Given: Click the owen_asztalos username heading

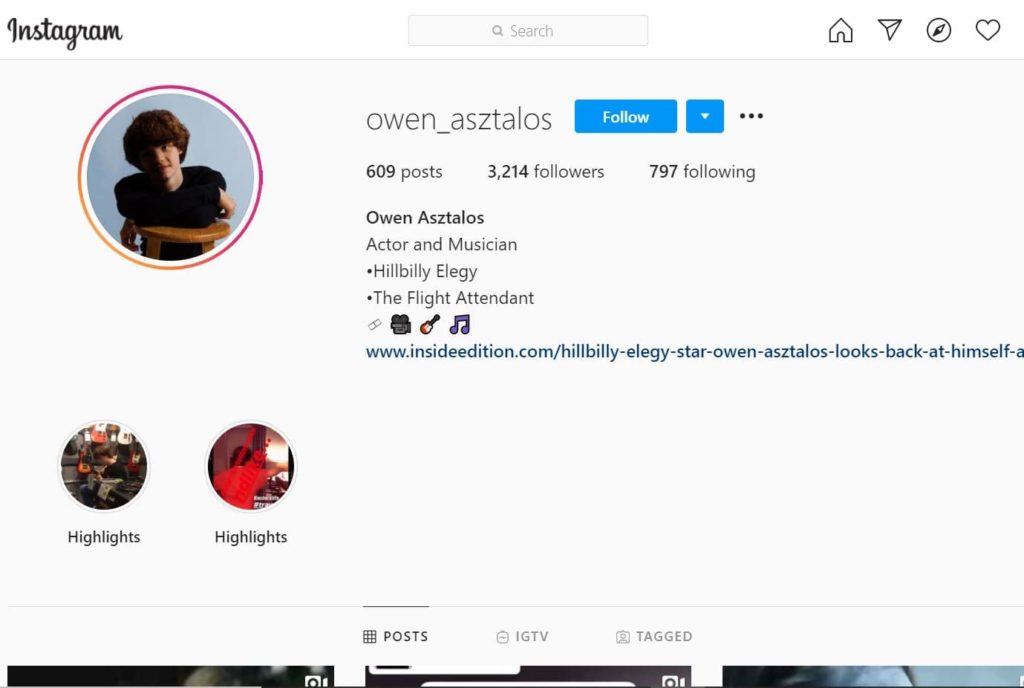Looking at the screenshot, I should coord(458,119).
